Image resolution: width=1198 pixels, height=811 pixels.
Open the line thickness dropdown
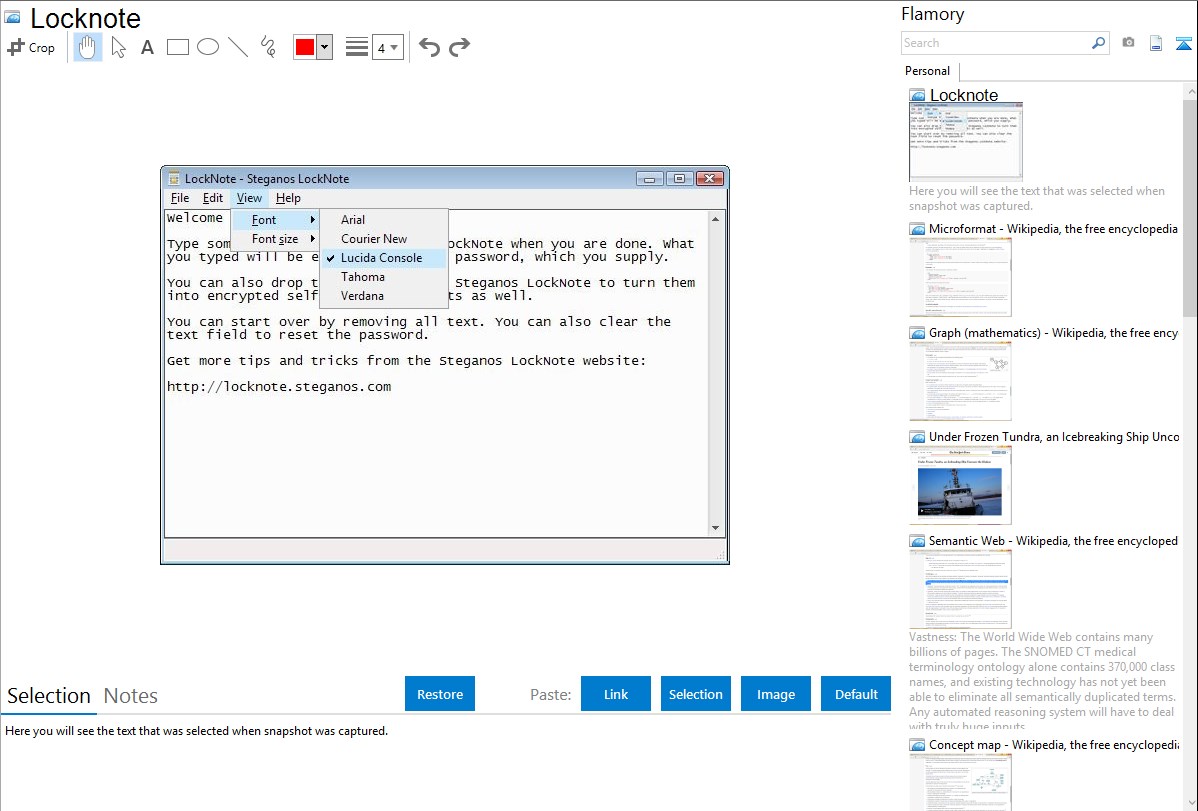pyautogui.click(x=387, y=47)
